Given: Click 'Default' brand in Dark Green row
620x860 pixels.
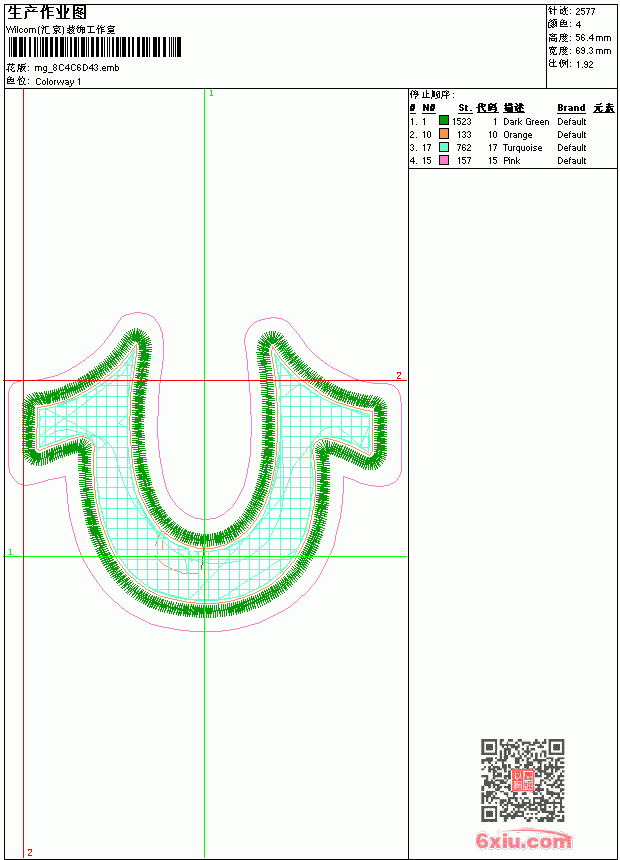Looking at the screenshot, I should (572, 122).
